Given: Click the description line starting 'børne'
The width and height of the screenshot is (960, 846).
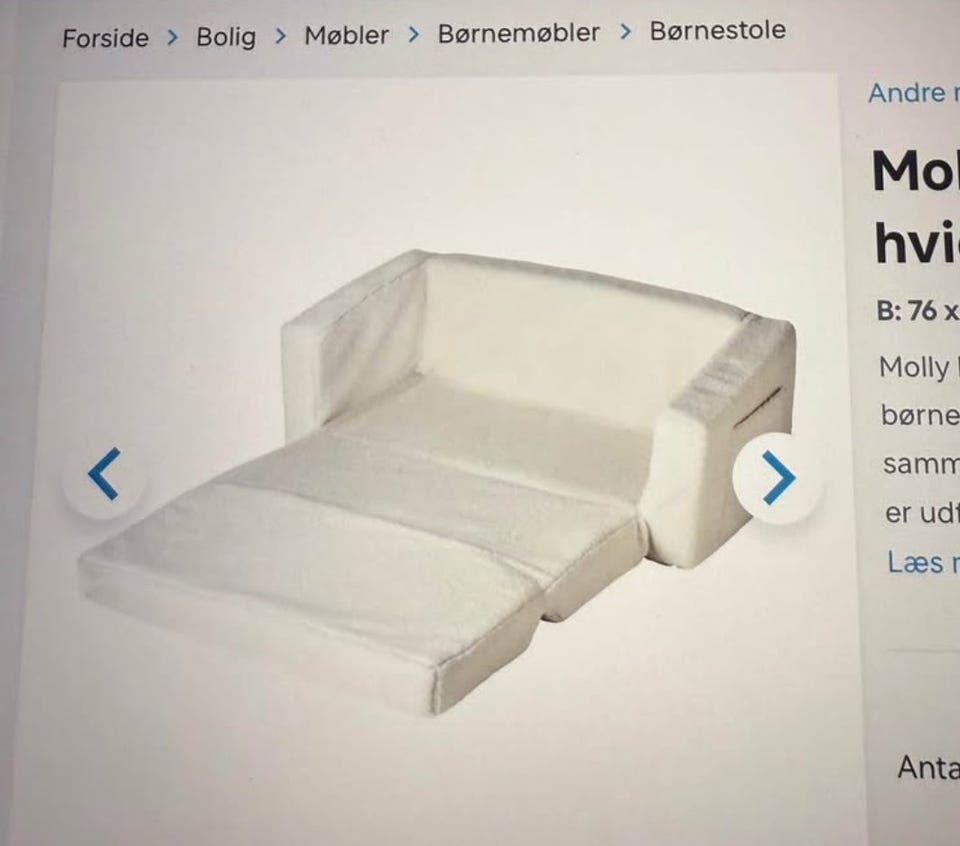Looking at the screenshot, I should coord(920,416).
